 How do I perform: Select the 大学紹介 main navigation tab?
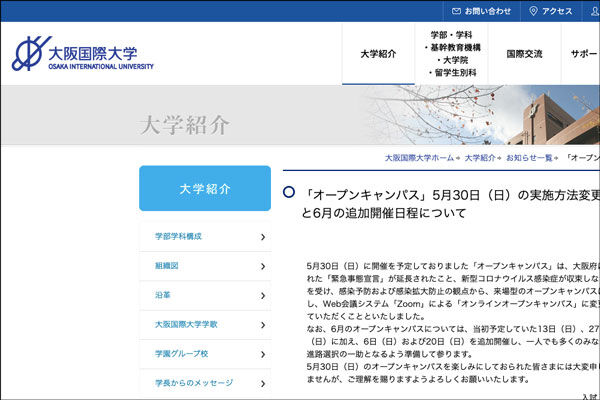(x=378, y=54)
